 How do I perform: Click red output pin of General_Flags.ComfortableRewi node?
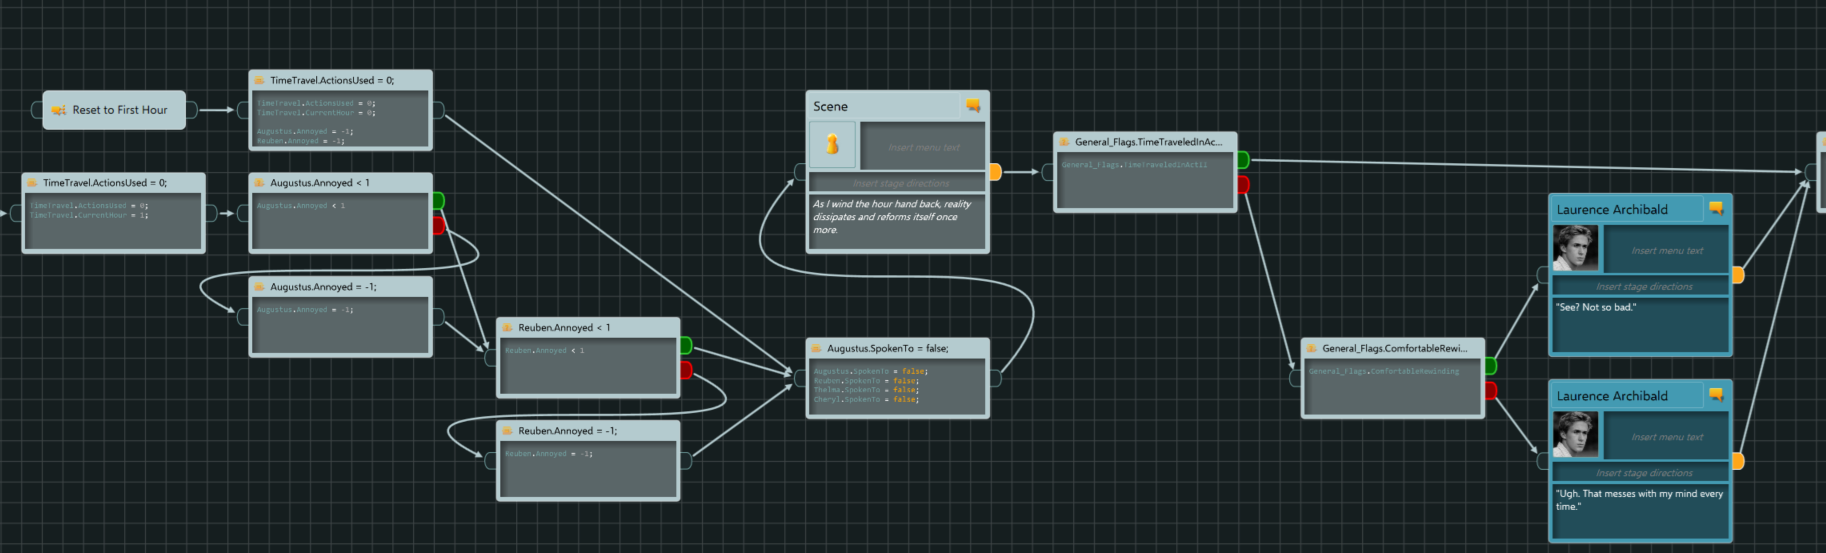(1490, 390)
